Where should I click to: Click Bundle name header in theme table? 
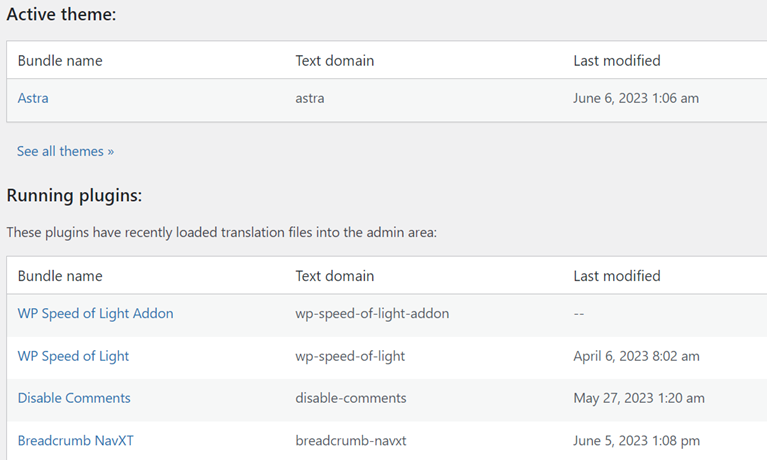click(60, 61)
